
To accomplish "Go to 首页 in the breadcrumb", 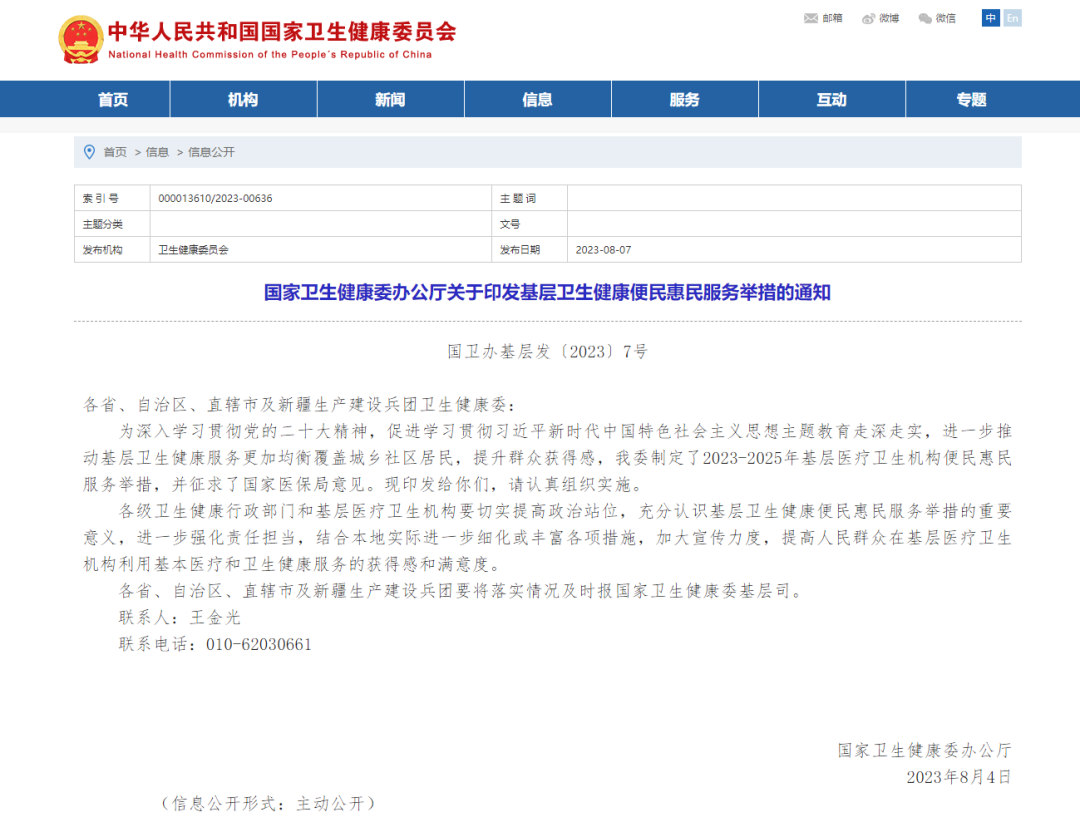I will [x=115, y=152].
